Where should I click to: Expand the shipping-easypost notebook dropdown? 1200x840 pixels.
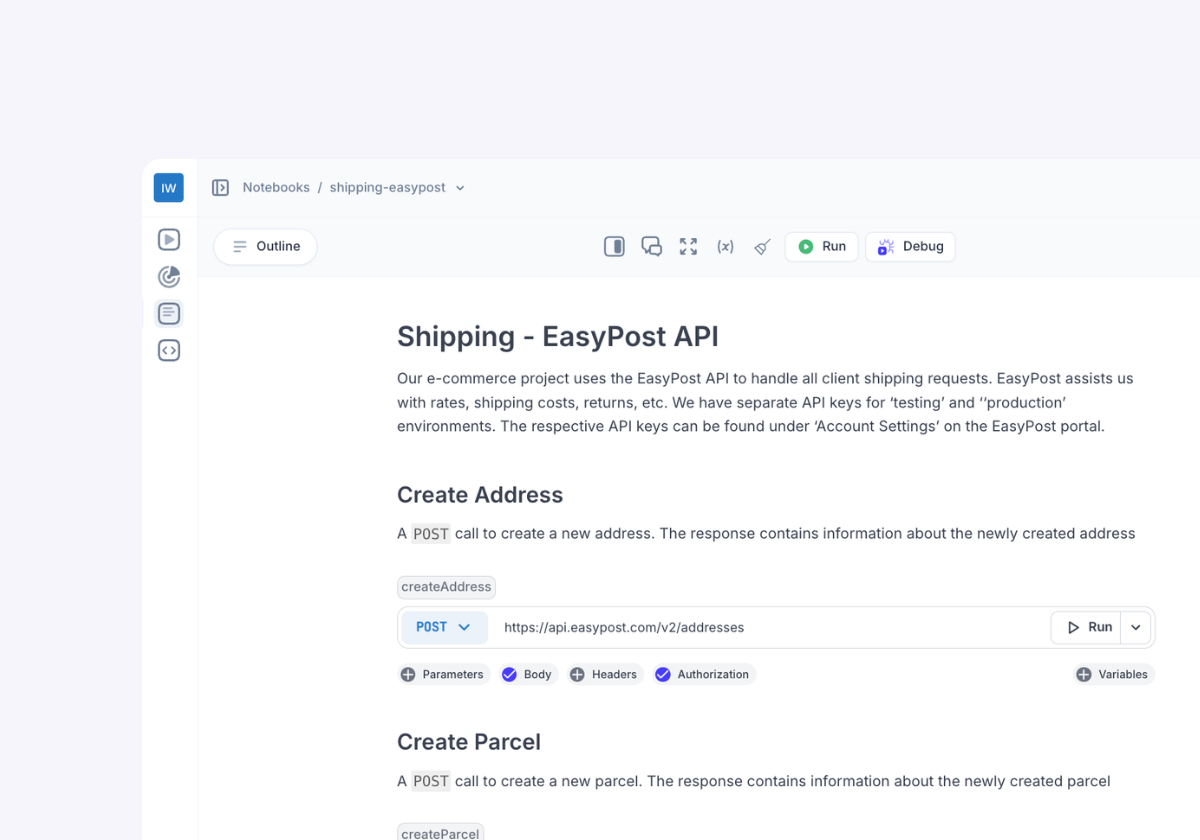pyautogui.click(x=460, y=188)
